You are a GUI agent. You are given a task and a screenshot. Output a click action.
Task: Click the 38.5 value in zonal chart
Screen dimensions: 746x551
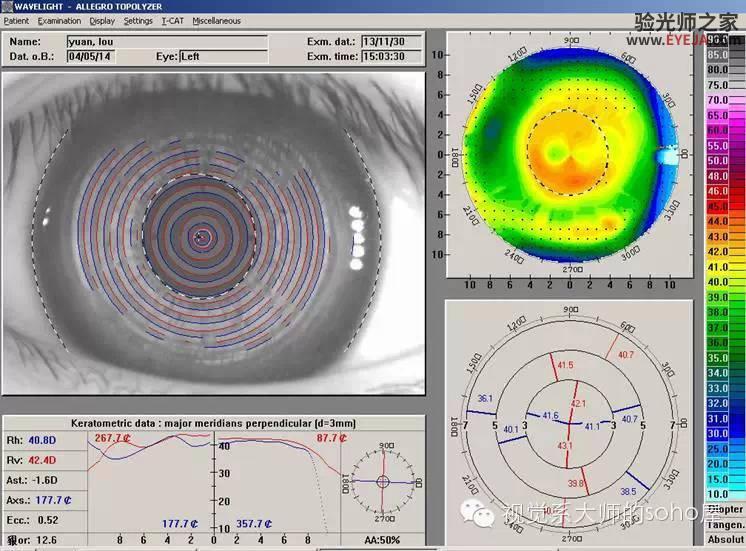click(x=628, y=491)
